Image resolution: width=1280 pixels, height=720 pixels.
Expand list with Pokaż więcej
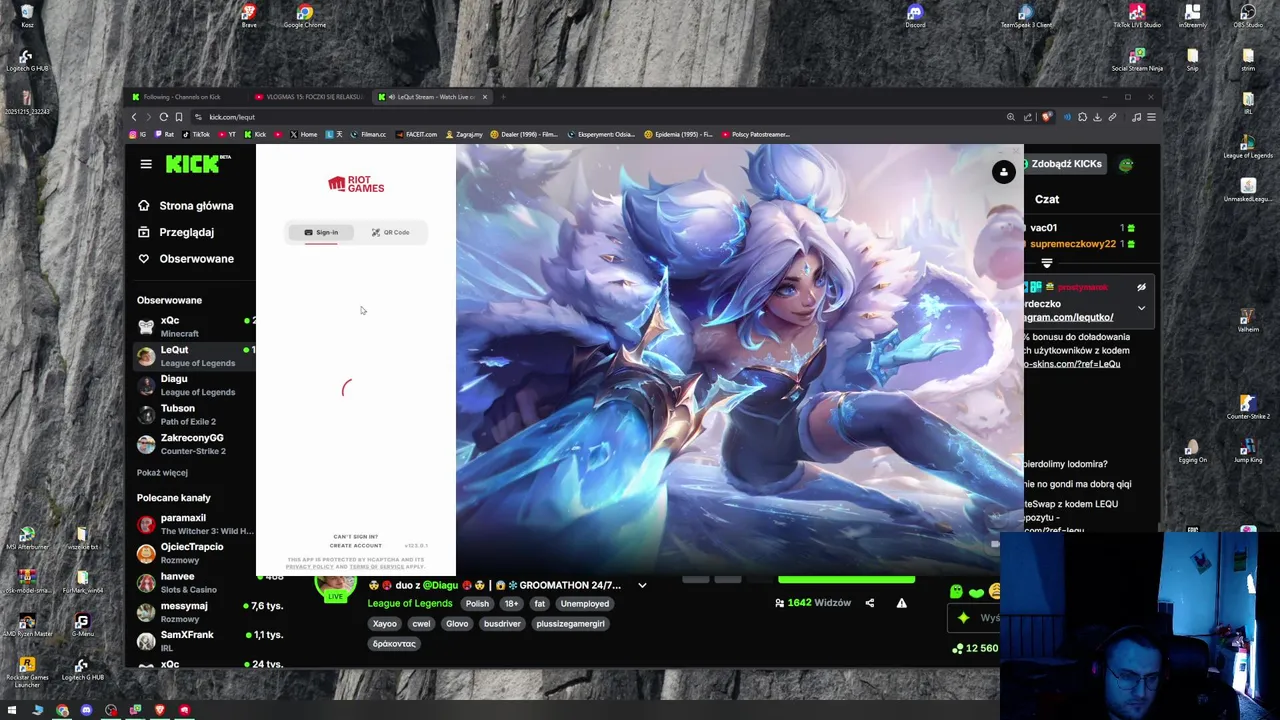click(x=162, y=472)
